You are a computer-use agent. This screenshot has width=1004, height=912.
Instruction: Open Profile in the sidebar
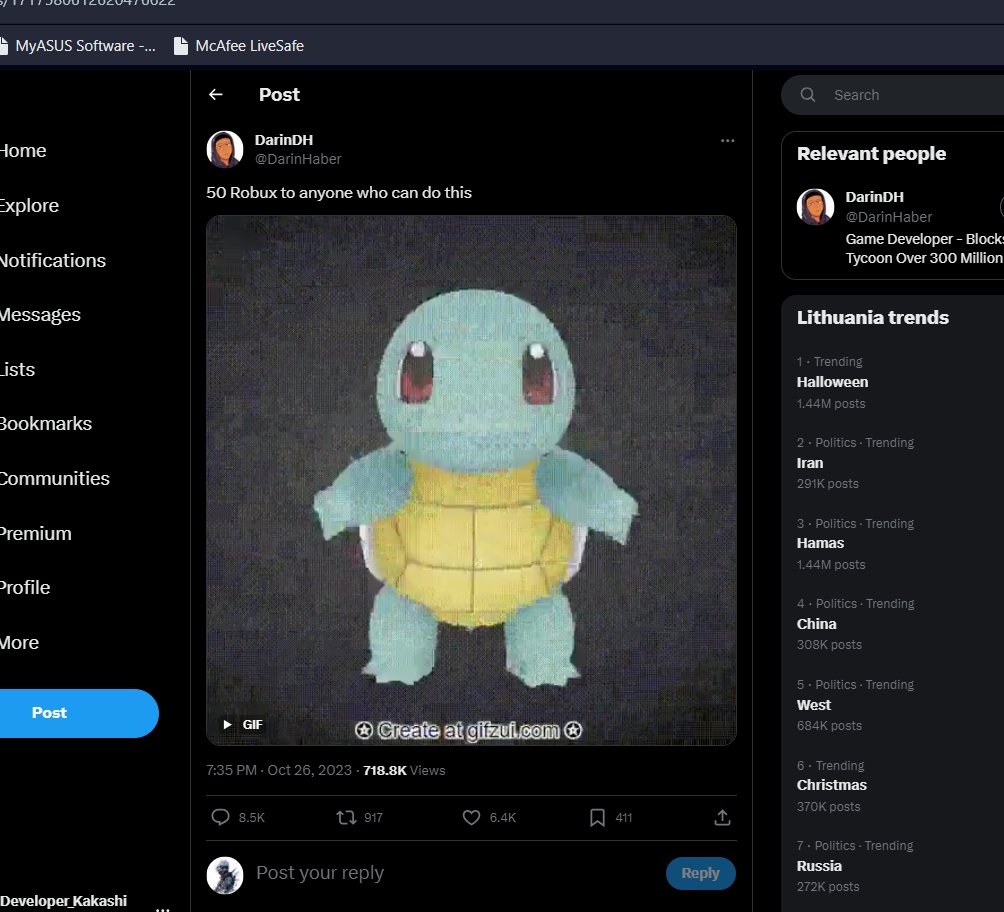pyautogui.click(x=25, y=588)
